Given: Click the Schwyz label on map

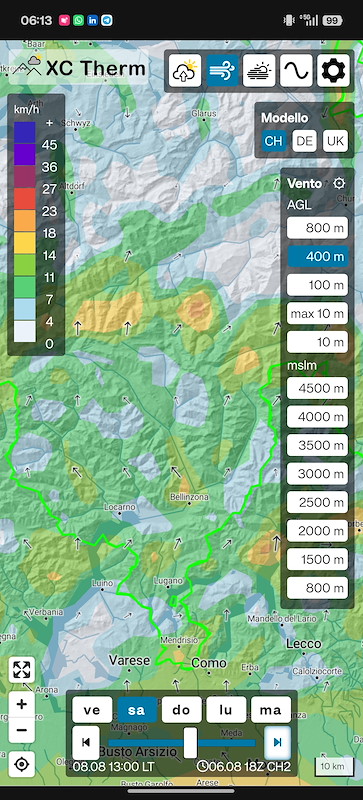Looking at the screenshot, I should tap(76, 123).
